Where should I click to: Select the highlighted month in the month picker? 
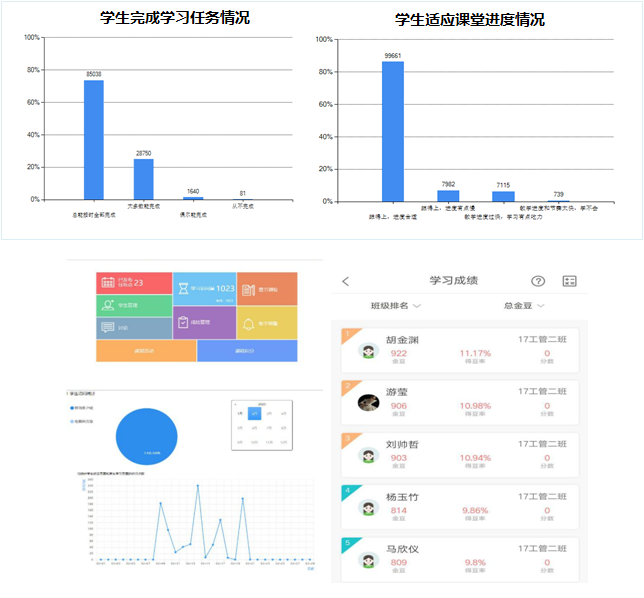[x=254, y=414]
